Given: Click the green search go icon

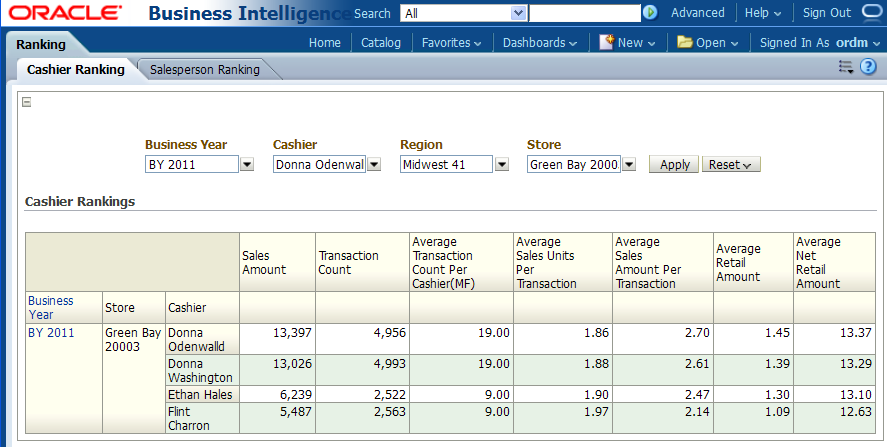Looking at the screenshot, I should pyautogui.click(x=650, y=13).
